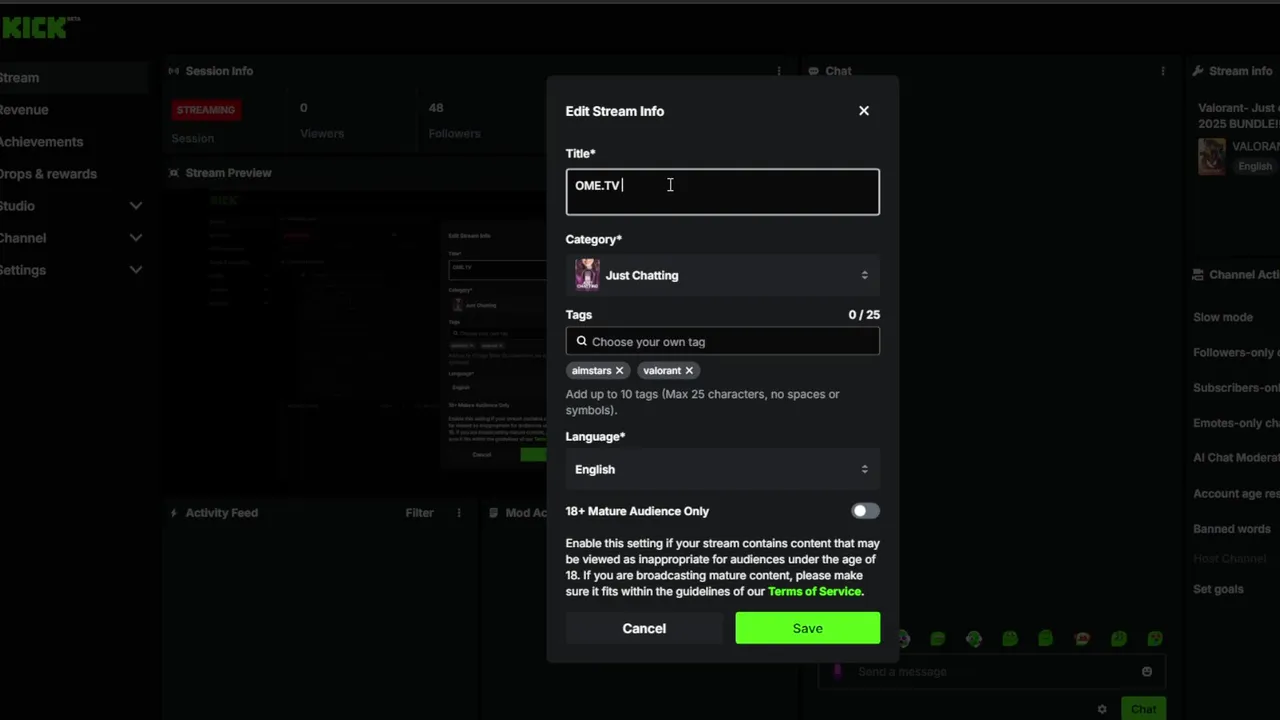Click the green Chat send button
The width and height of the screenshot is (1280, 720).
click(x=1143, y=709)
